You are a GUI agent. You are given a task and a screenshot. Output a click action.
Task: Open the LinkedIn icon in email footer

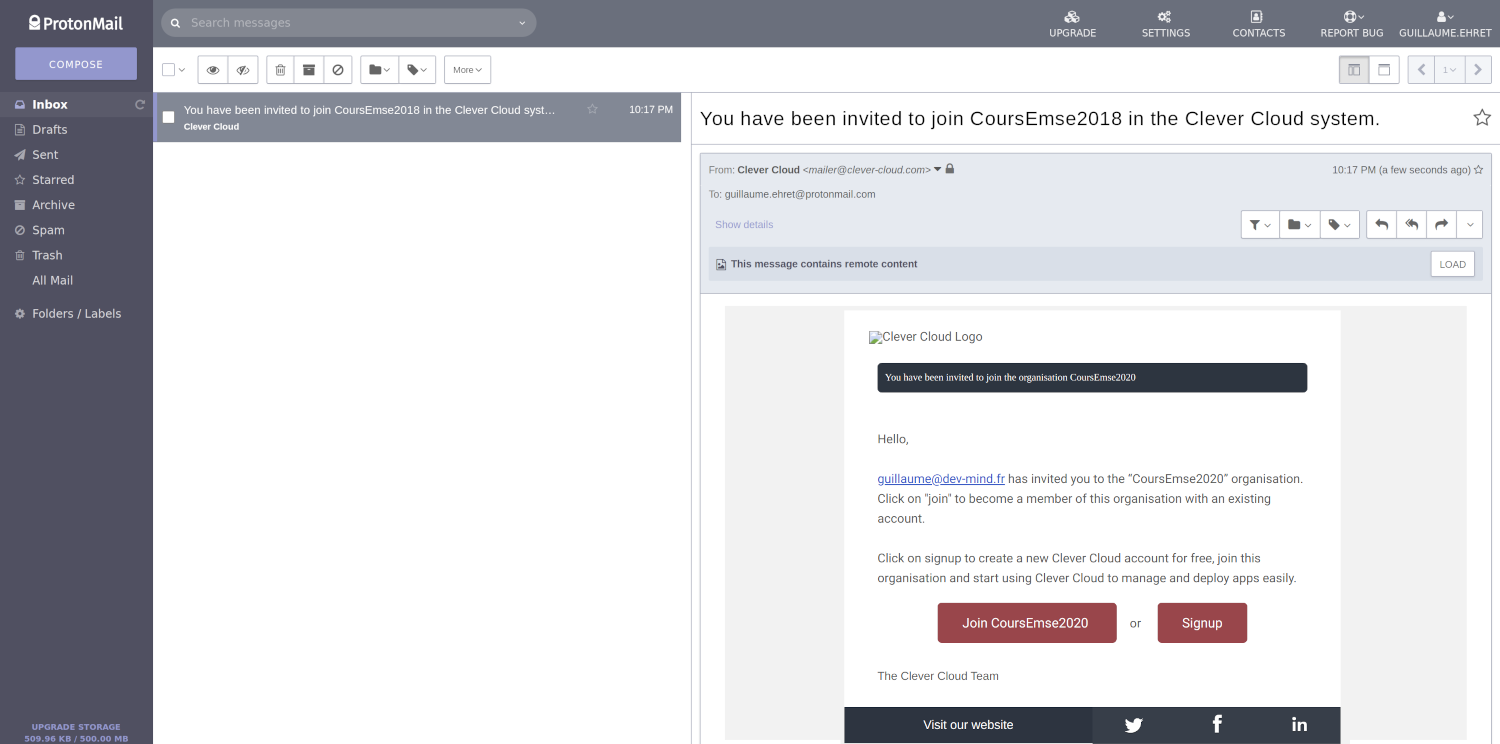(x=1299, y=724)
